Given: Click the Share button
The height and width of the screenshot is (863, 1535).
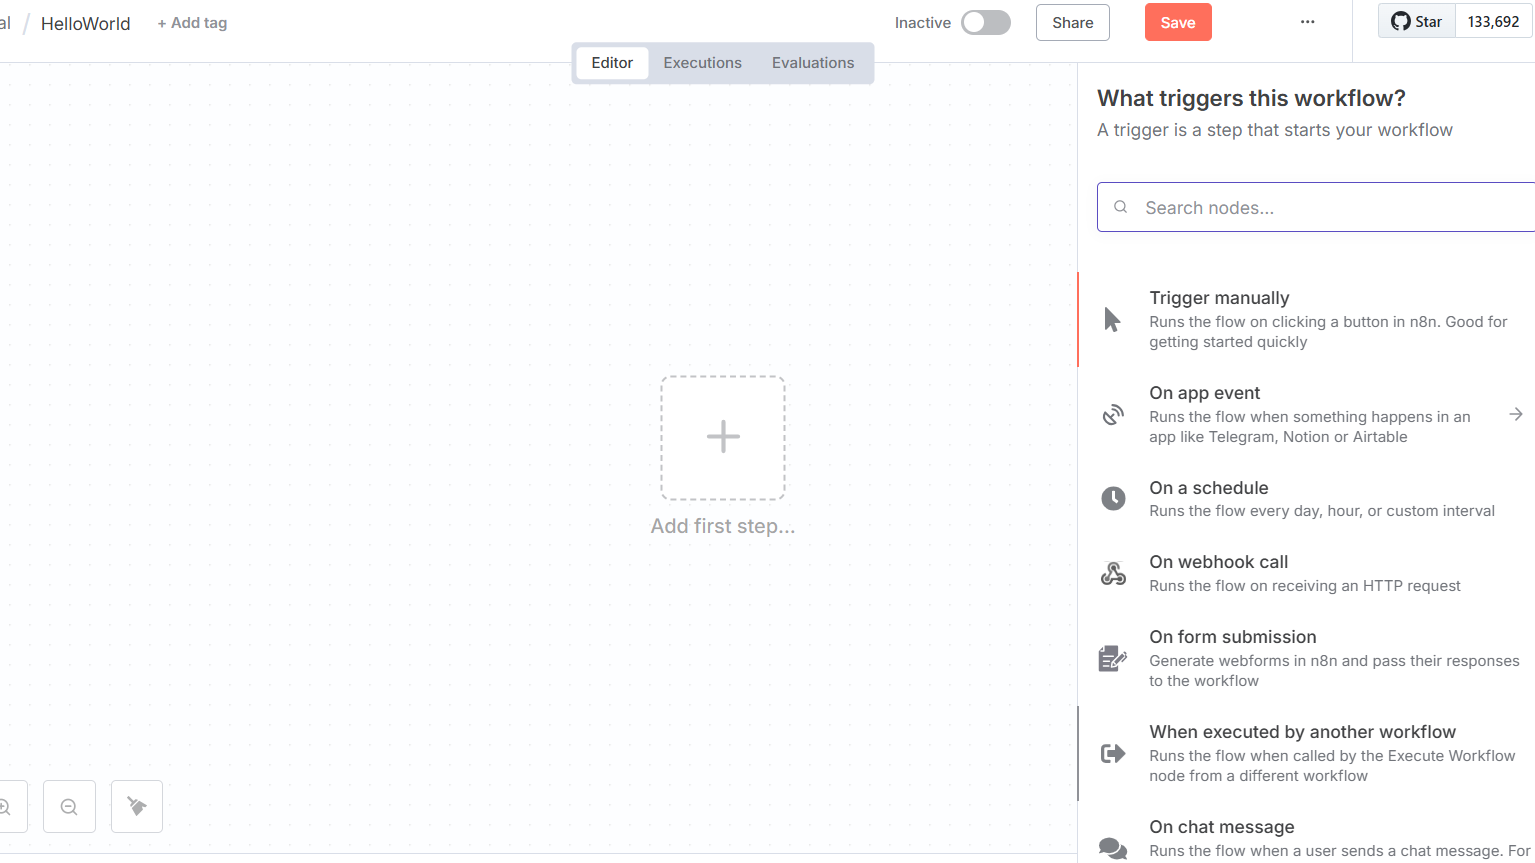Looking at the screenshot, I should click(1072, 23).
